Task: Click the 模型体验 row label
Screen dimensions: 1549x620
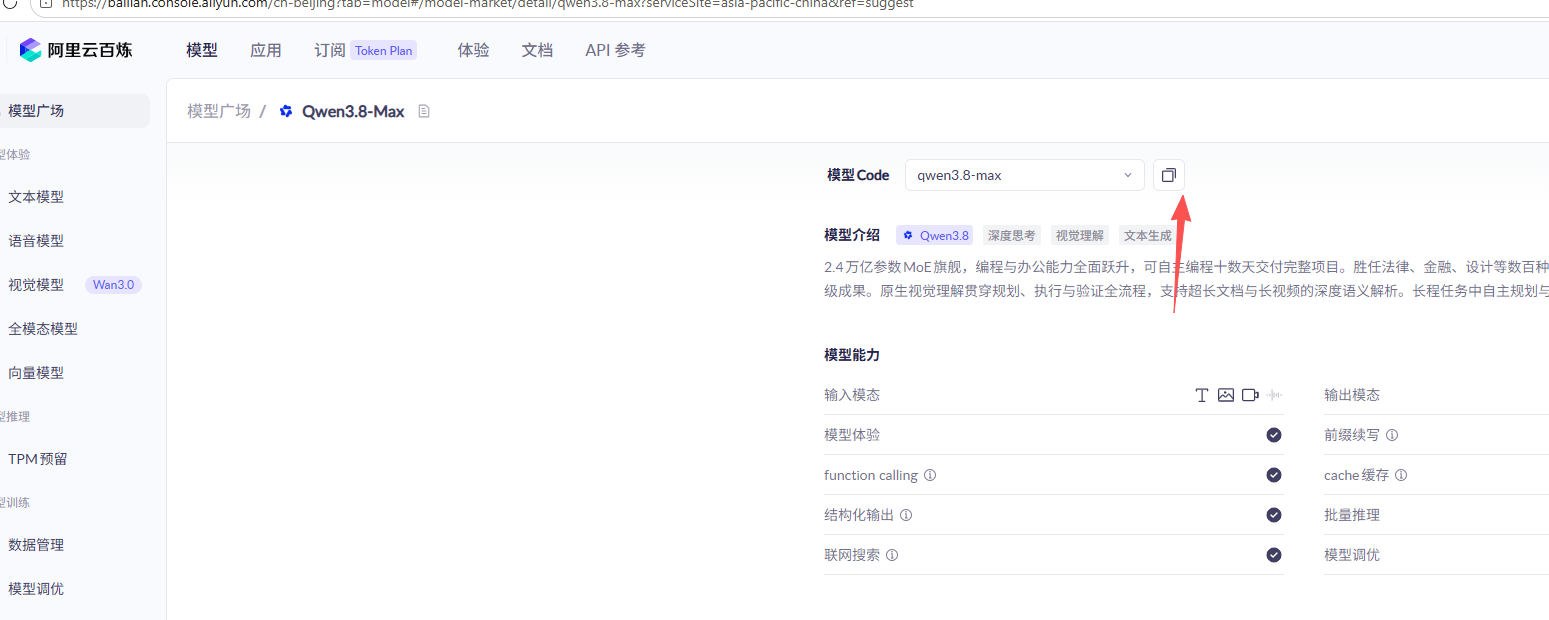Action: click(852, 435)
